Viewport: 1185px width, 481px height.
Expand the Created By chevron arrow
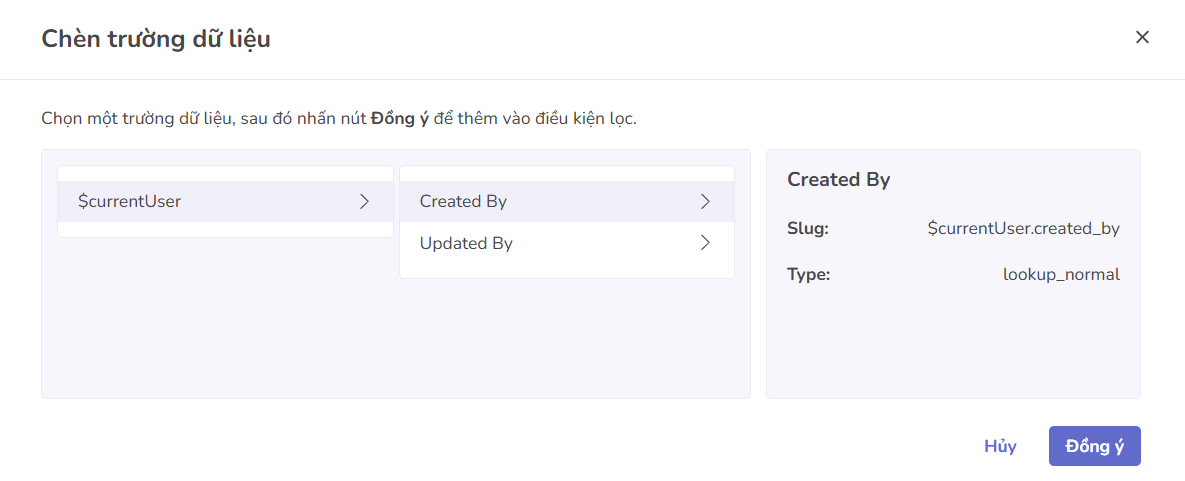pos(705,201)
